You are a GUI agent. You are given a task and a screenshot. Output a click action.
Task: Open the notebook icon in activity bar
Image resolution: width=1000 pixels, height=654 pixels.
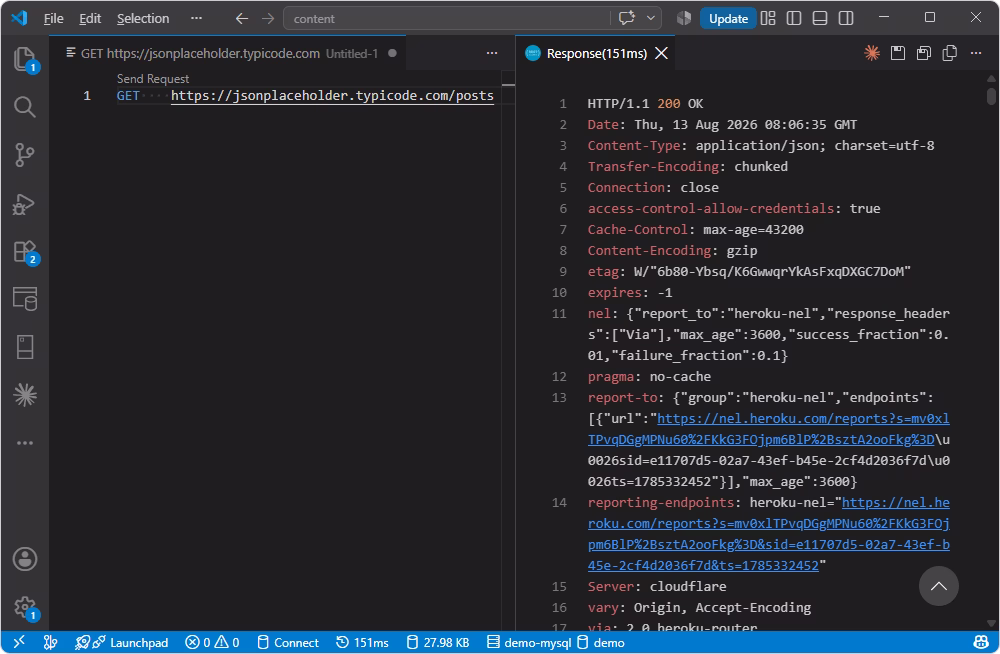coord(24,347)
